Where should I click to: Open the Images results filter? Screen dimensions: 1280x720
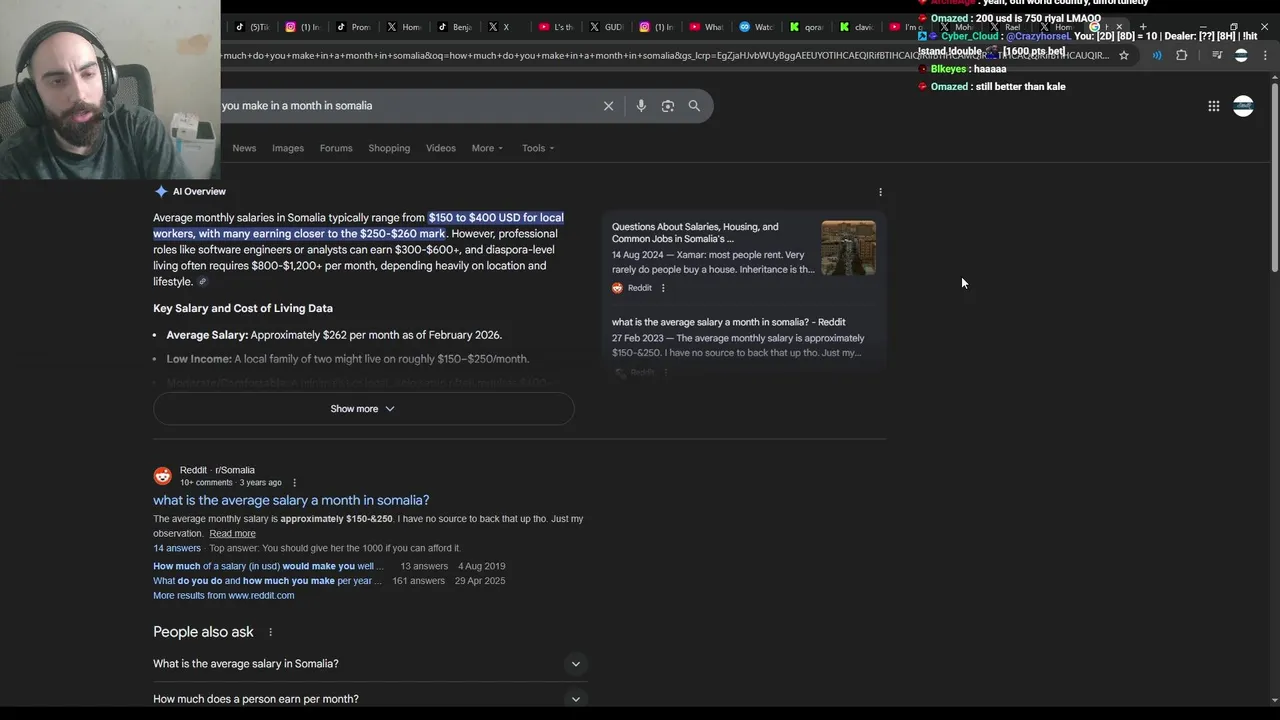point(288,148)
